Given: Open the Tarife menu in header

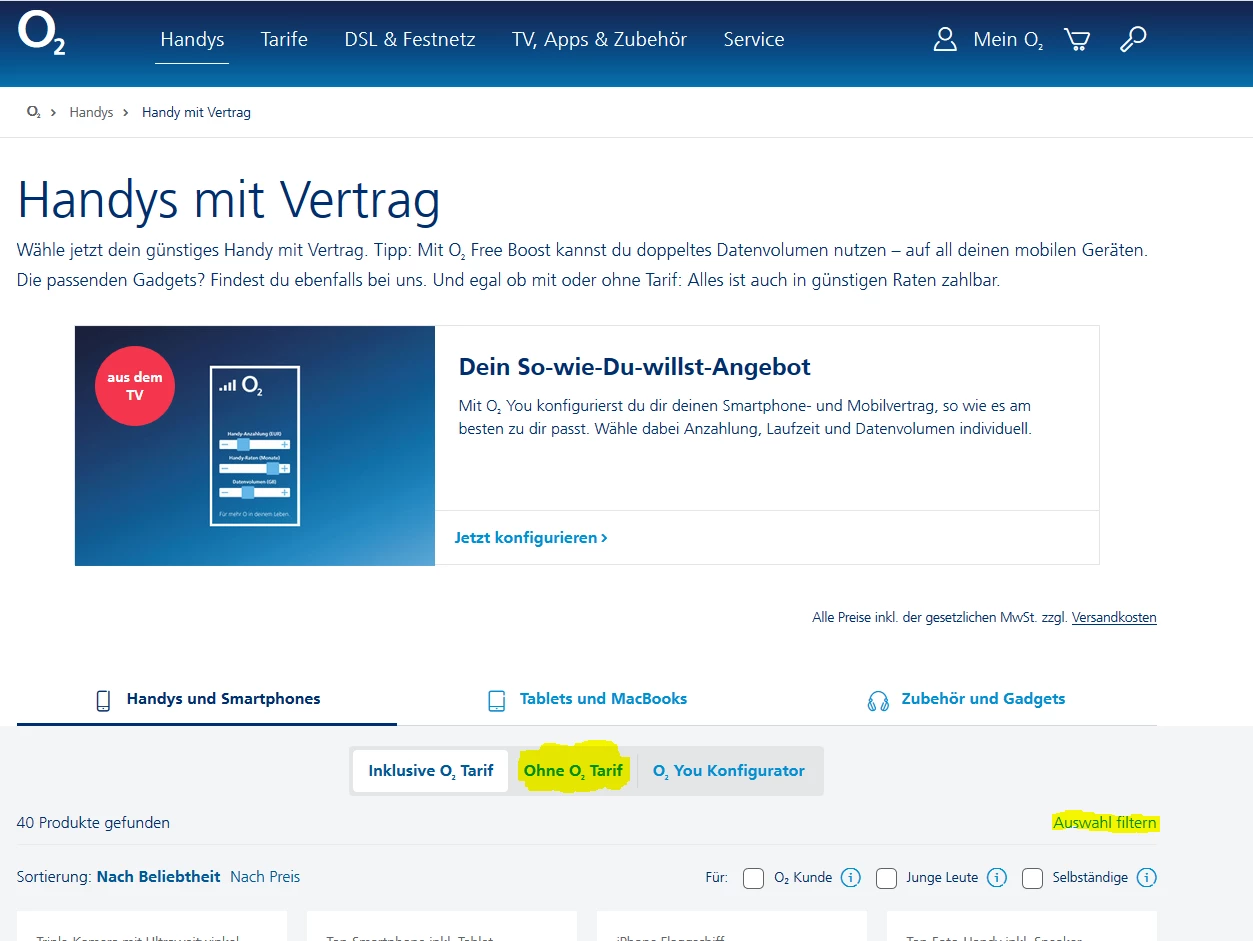Looking at the screenshot, I should pos(284,40).
